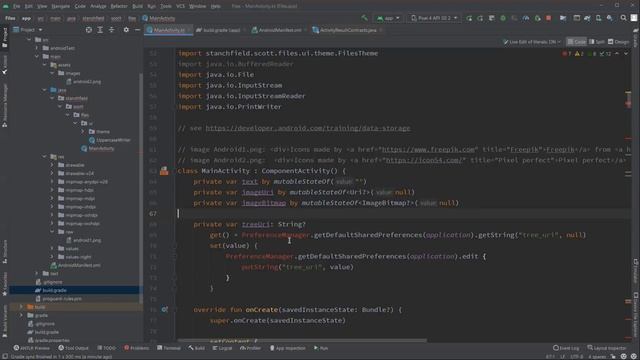Click the Profile app icon in toolbar
Viewport: 640px width, 360px height.
(x=526, y=18)
